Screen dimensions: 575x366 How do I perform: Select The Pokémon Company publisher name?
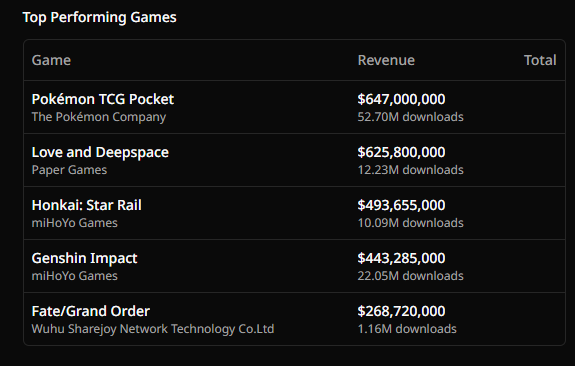click(x=99, y=117)
